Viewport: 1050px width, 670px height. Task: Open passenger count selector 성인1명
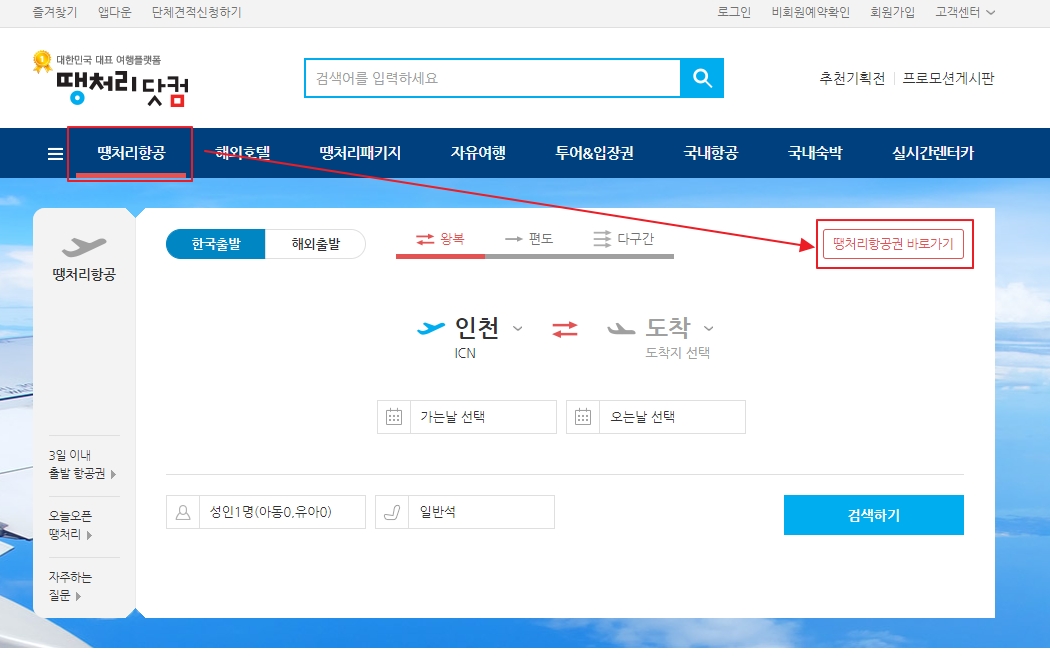point(266,512)
